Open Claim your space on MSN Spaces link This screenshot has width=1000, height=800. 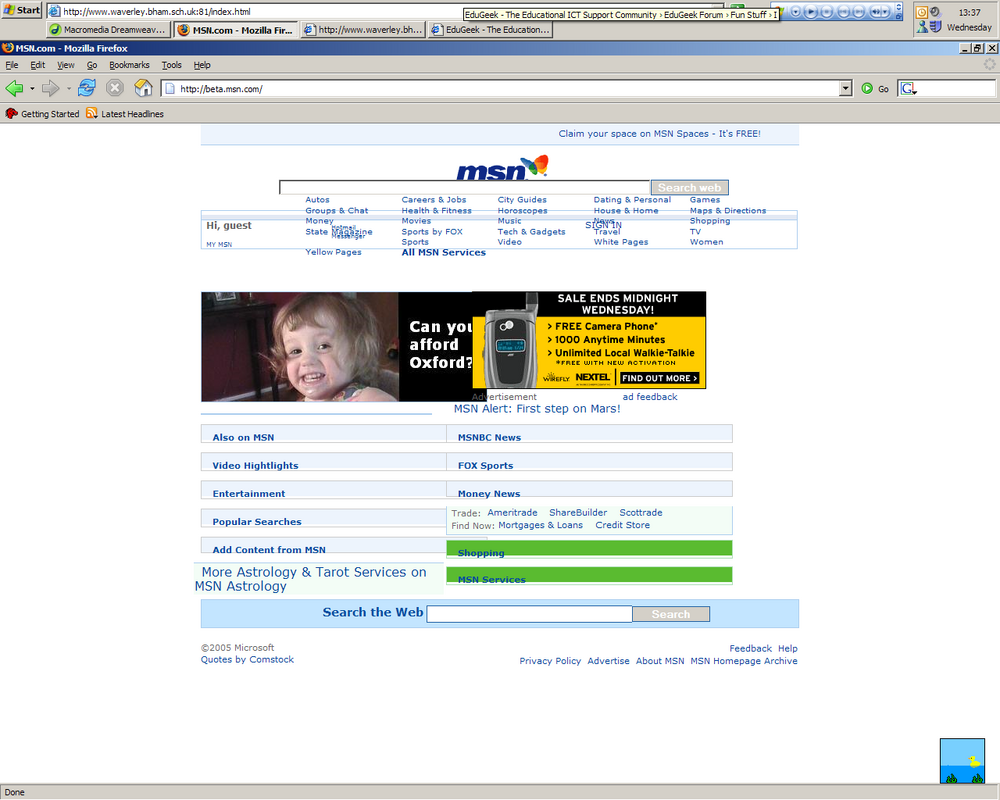click(x=659, y=134)
